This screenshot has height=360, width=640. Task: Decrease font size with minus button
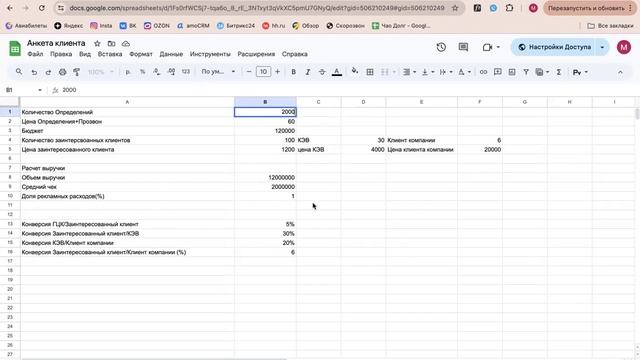click(249, 72)
